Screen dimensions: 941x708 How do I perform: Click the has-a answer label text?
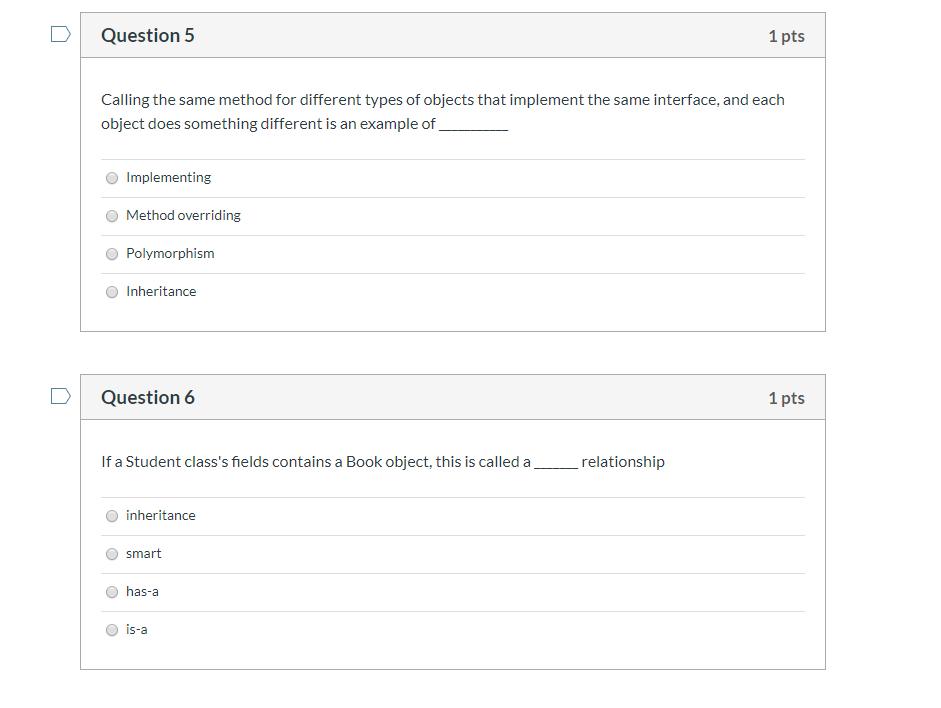[142, 592]
